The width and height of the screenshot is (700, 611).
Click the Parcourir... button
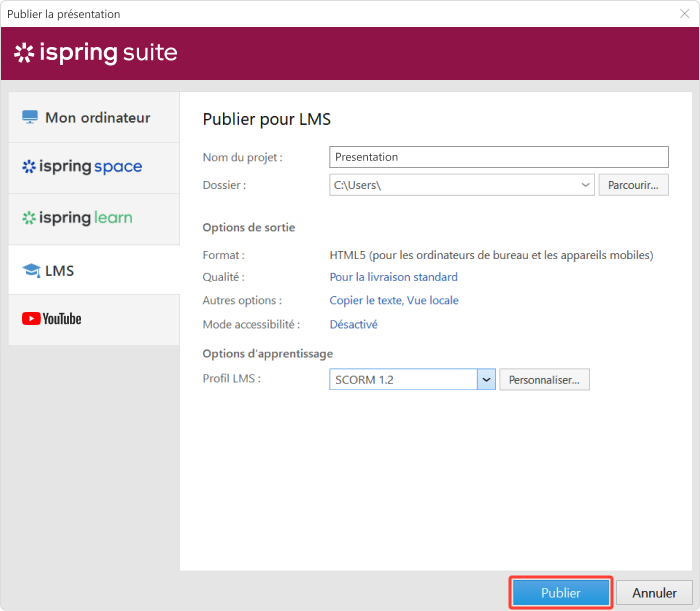coord(633,185)
